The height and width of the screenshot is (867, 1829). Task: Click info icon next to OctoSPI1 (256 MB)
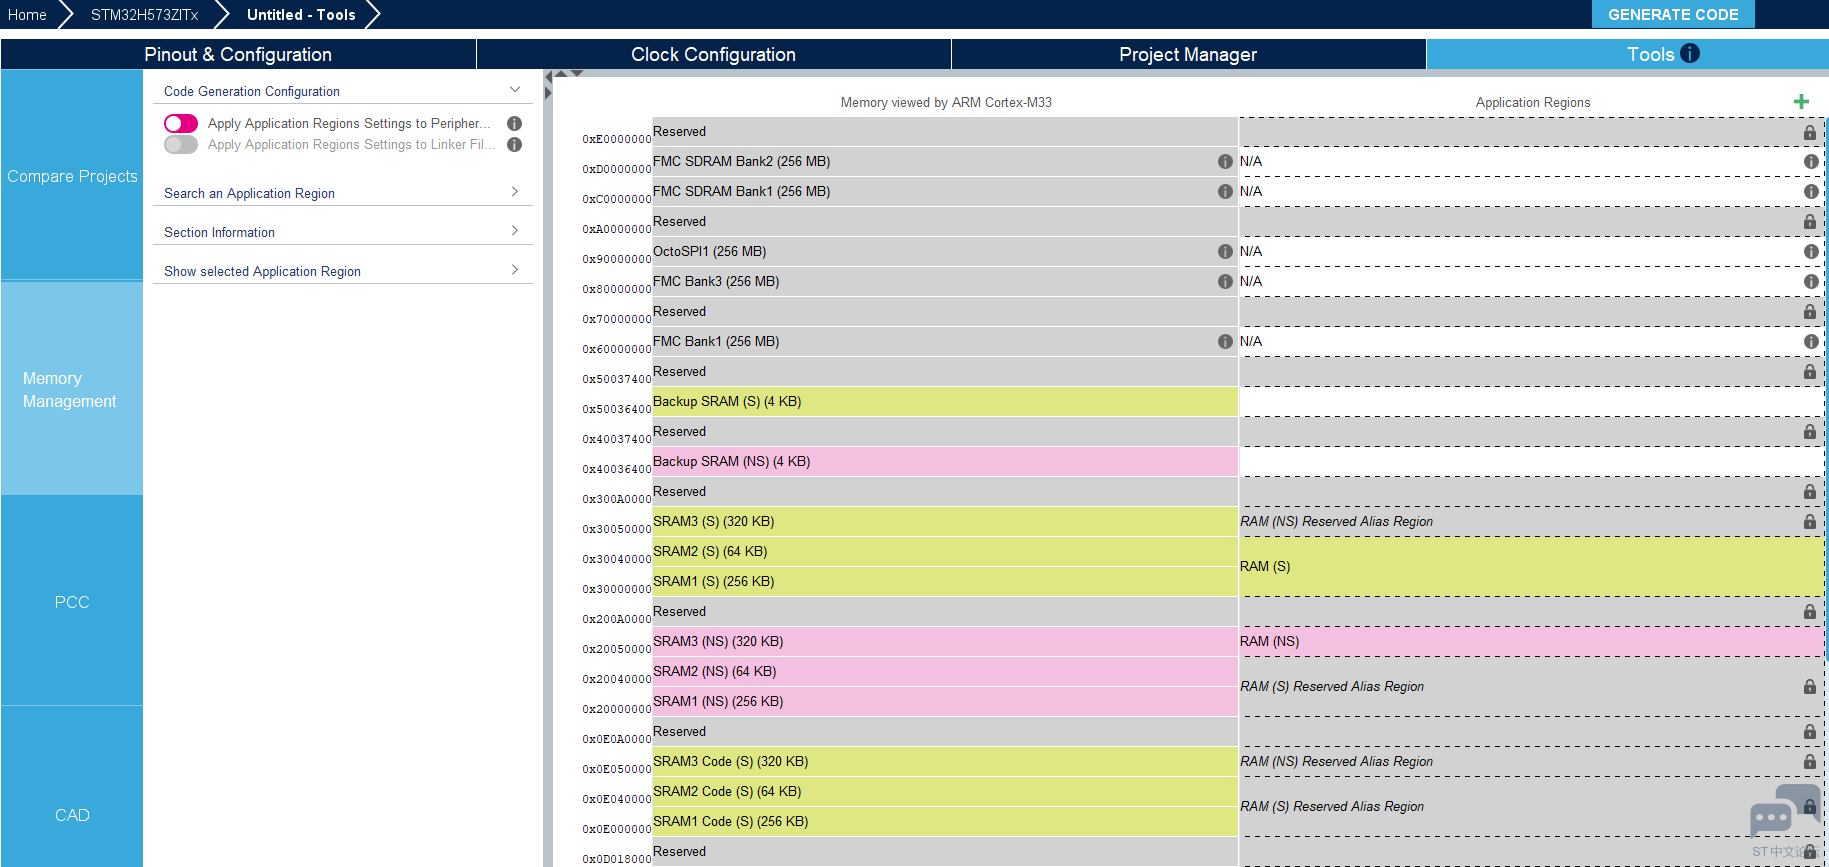1225,251
